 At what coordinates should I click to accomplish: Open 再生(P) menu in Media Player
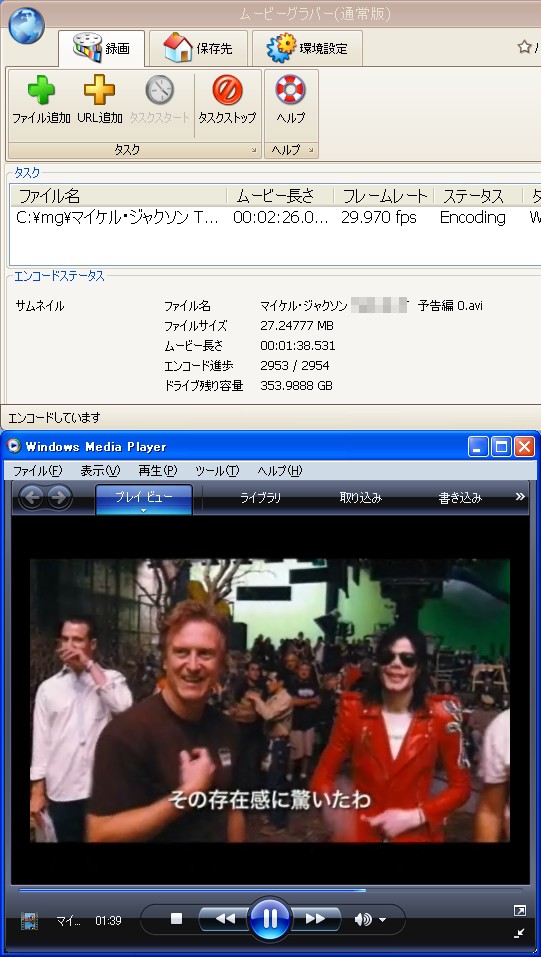[x=158, y=471]
